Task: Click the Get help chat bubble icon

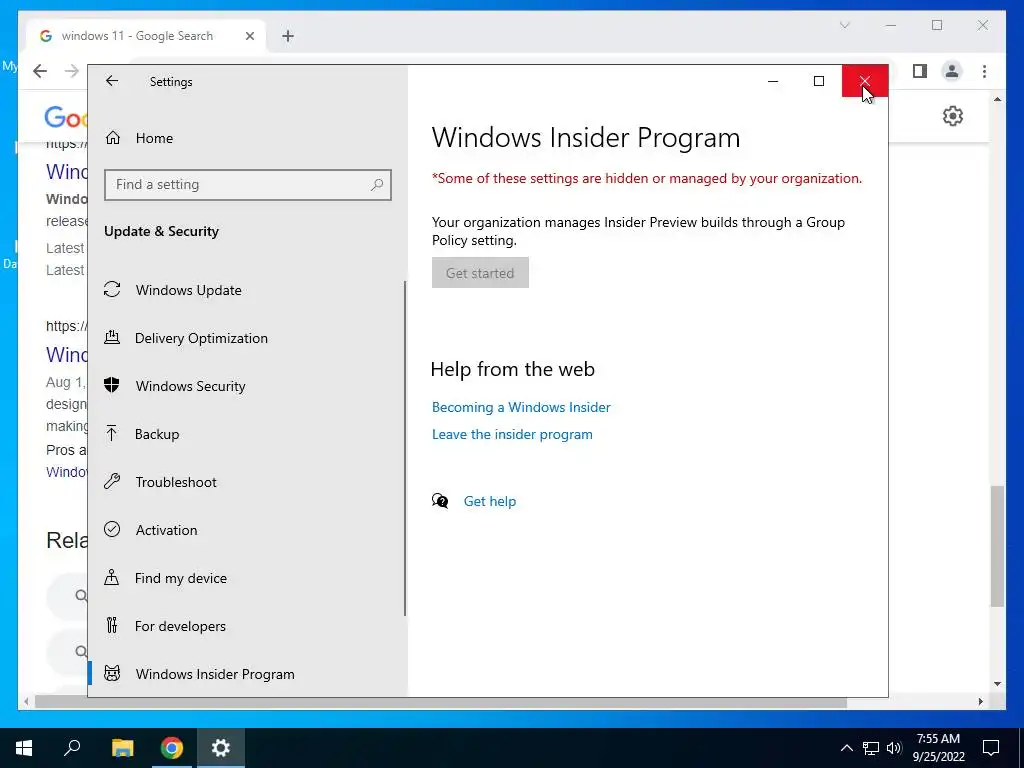Action: 440,501
